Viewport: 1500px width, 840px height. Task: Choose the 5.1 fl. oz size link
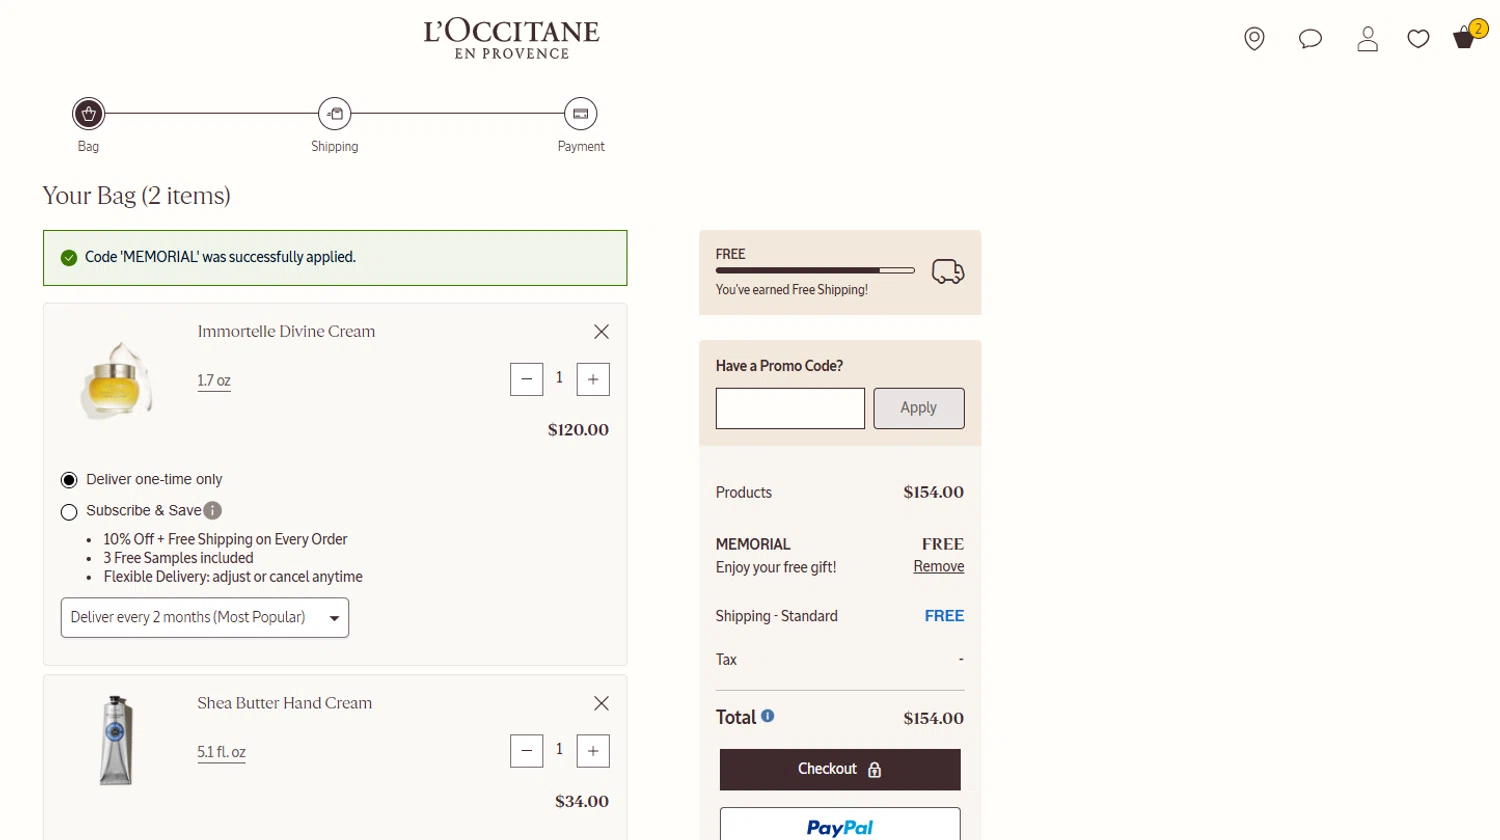[221, 753]
